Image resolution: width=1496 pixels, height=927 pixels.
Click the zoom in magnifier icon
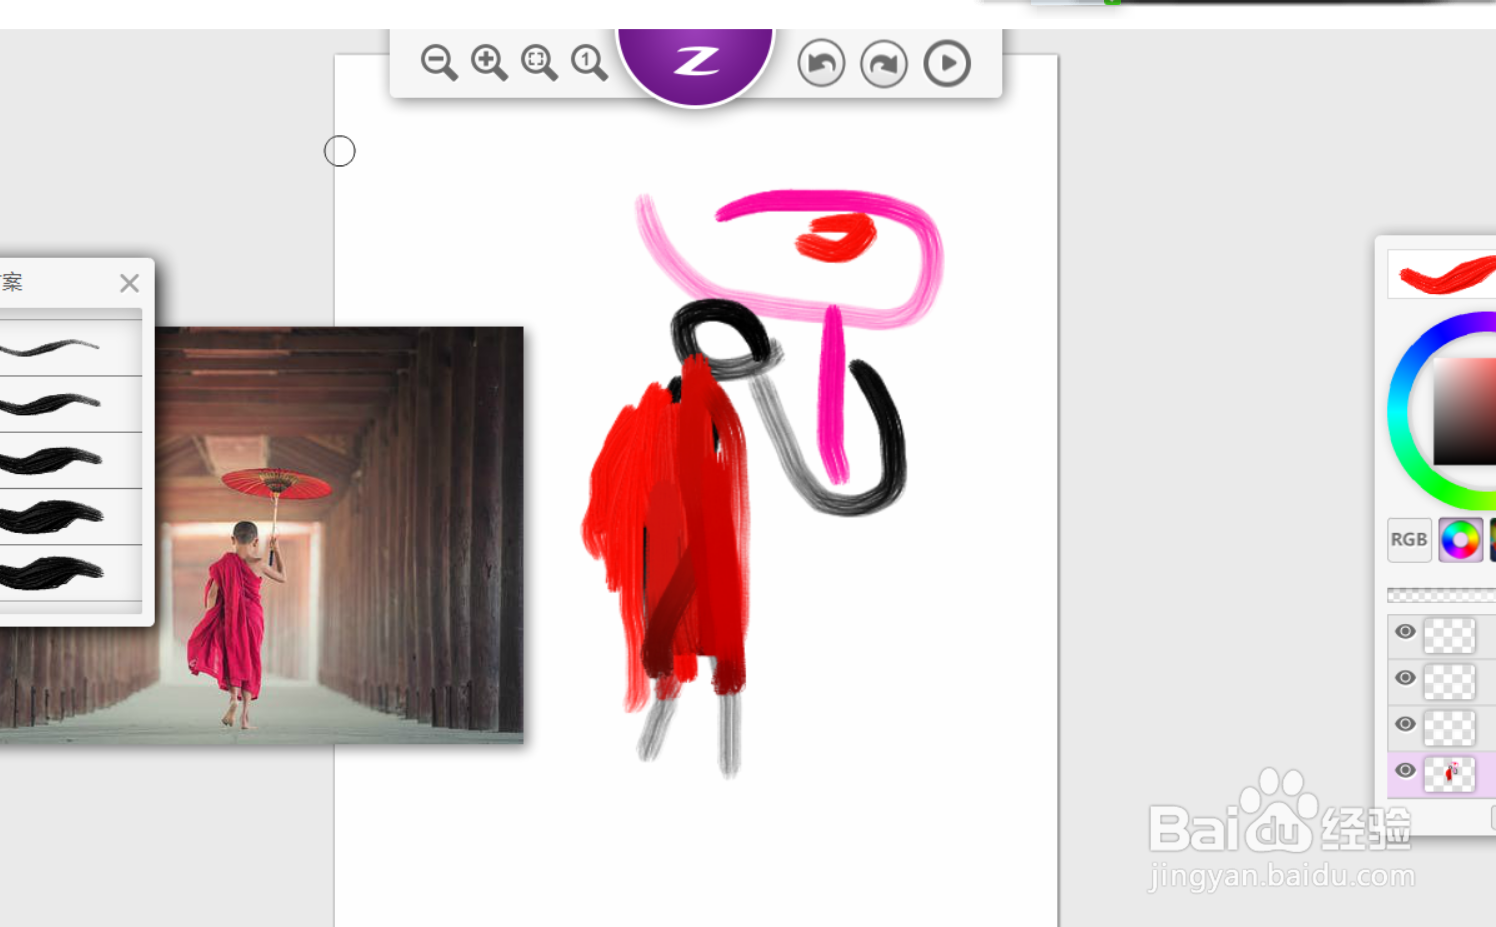pyautogui.click(x=489, y=63)
